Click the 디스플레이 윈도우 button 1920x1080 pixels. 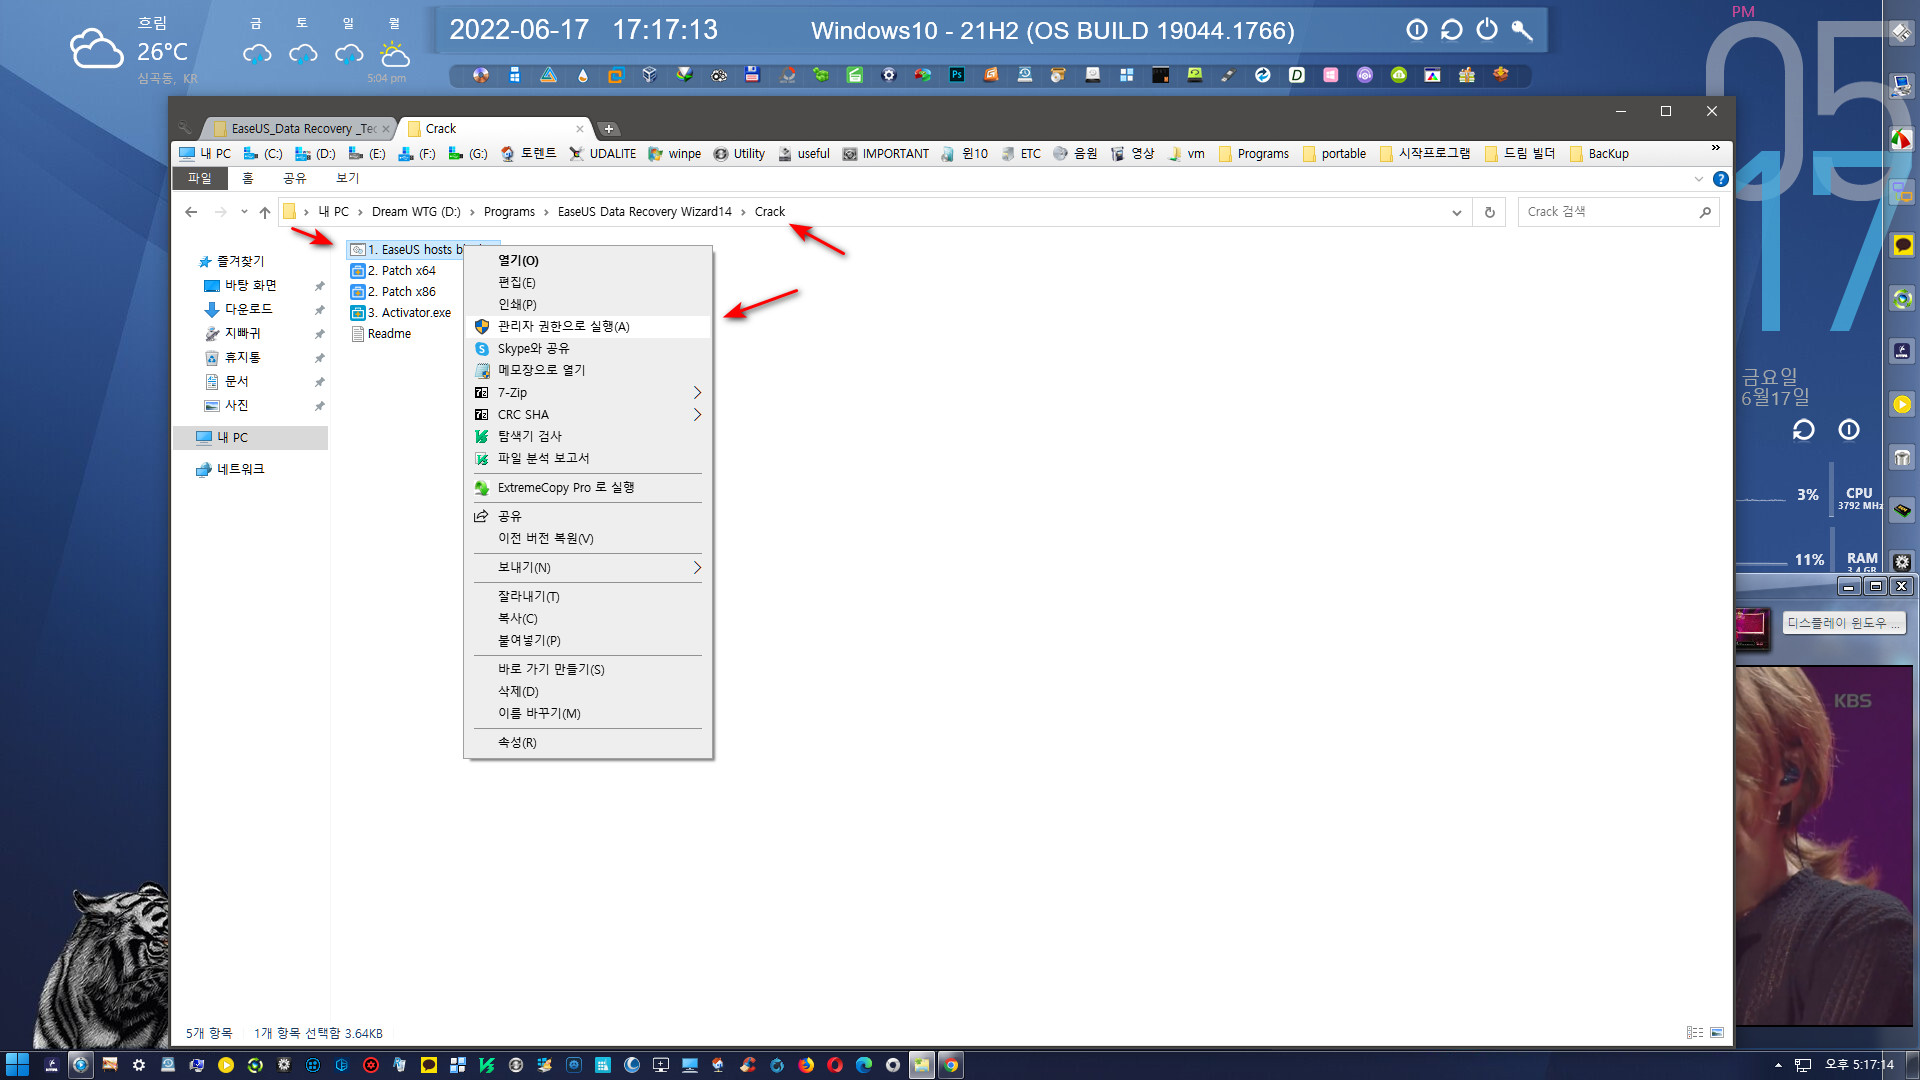click(x=1844, y=623)
